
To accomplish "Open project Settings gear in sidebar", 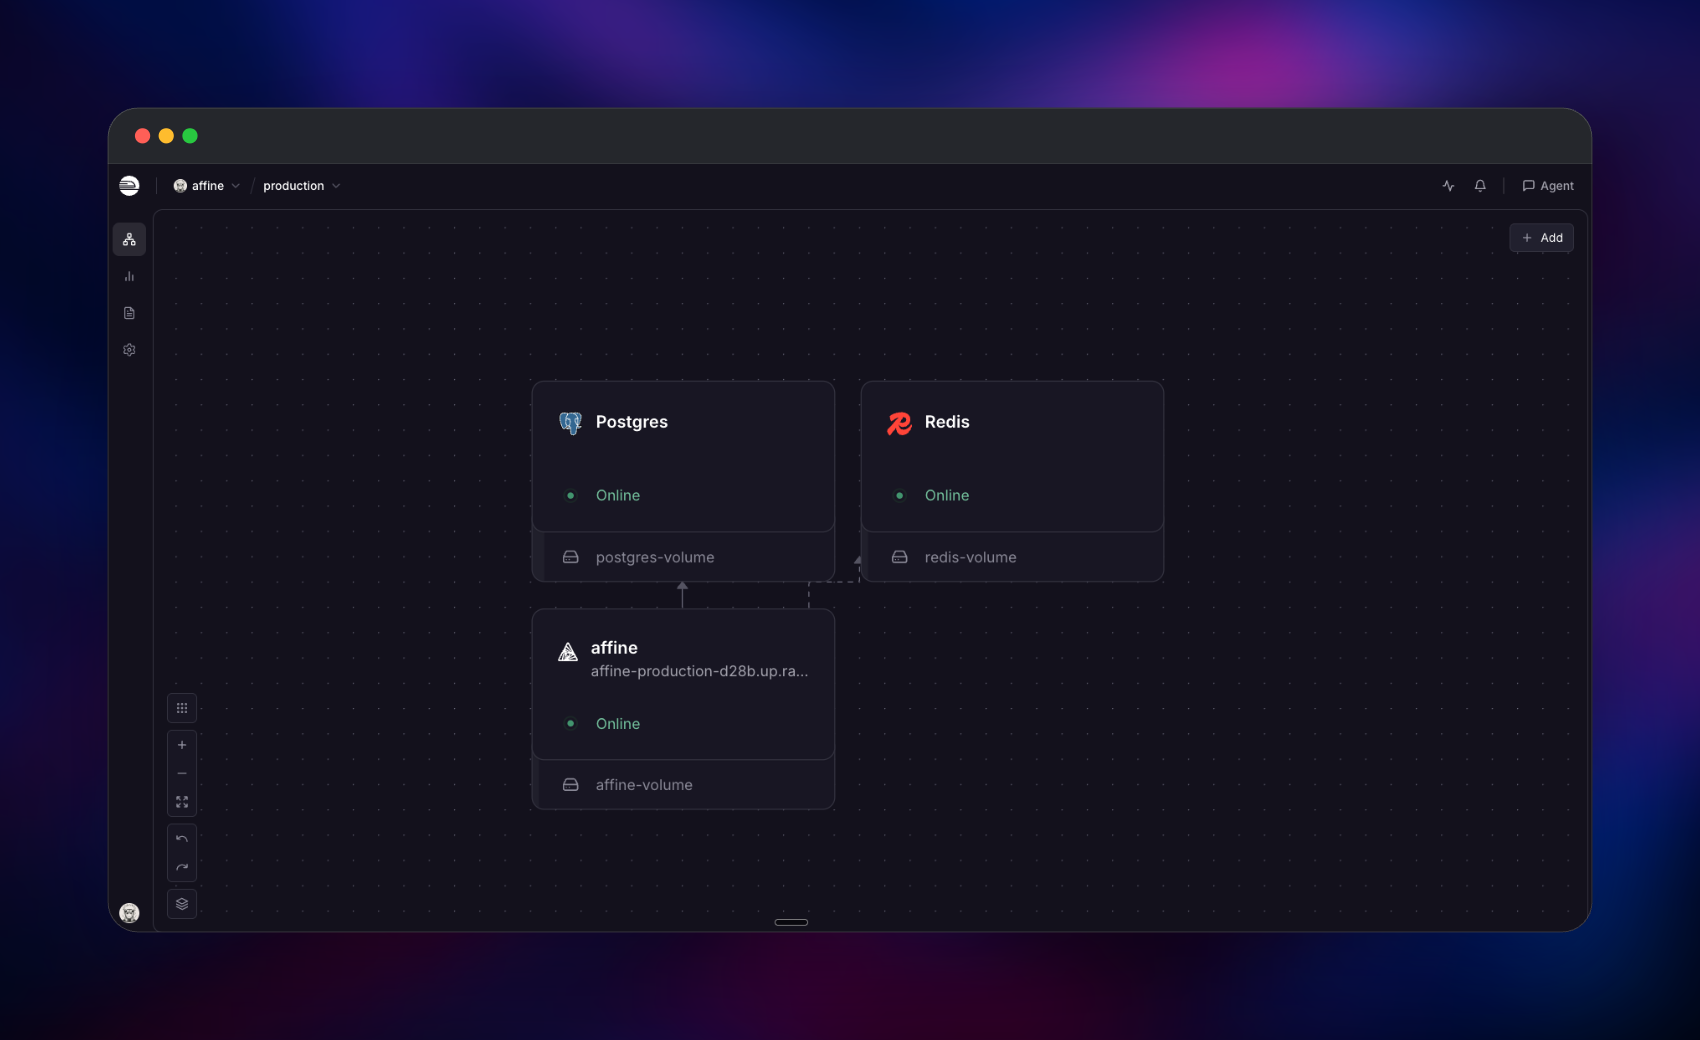I will coord(129,350).
